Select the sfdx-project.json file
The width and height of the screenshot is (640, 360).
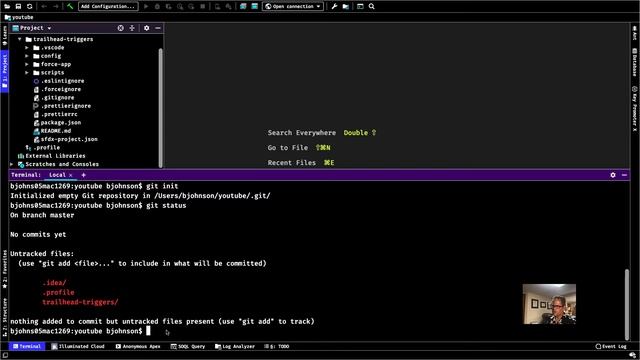[x=65, y=139]
